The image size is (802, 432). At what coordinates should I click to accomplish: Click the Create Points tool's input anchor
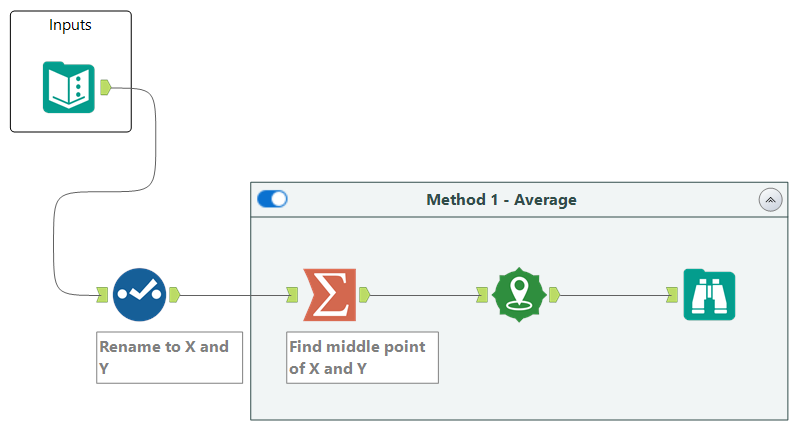tap(482, 294)
